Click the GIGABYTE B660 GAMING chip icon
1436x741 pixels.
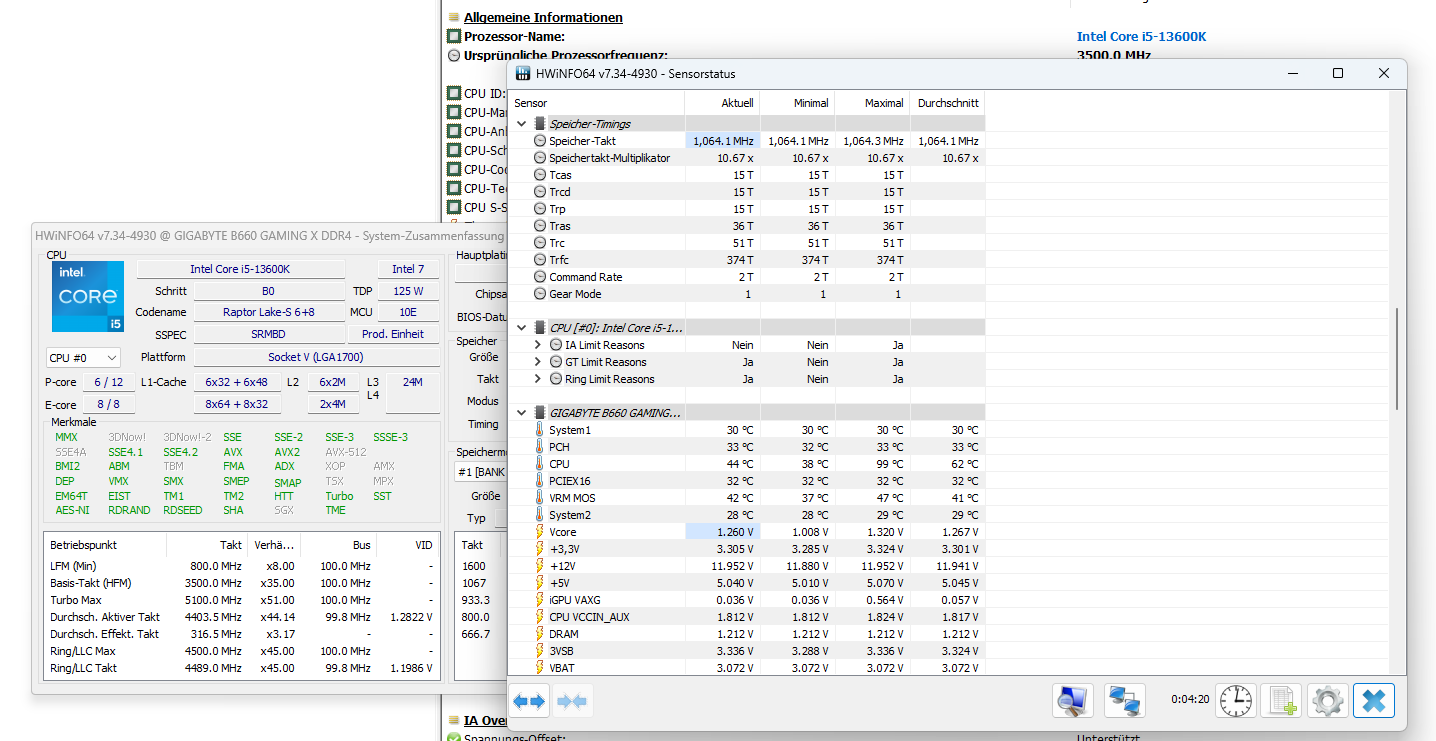pyautogui.click(x=540, y=412)
